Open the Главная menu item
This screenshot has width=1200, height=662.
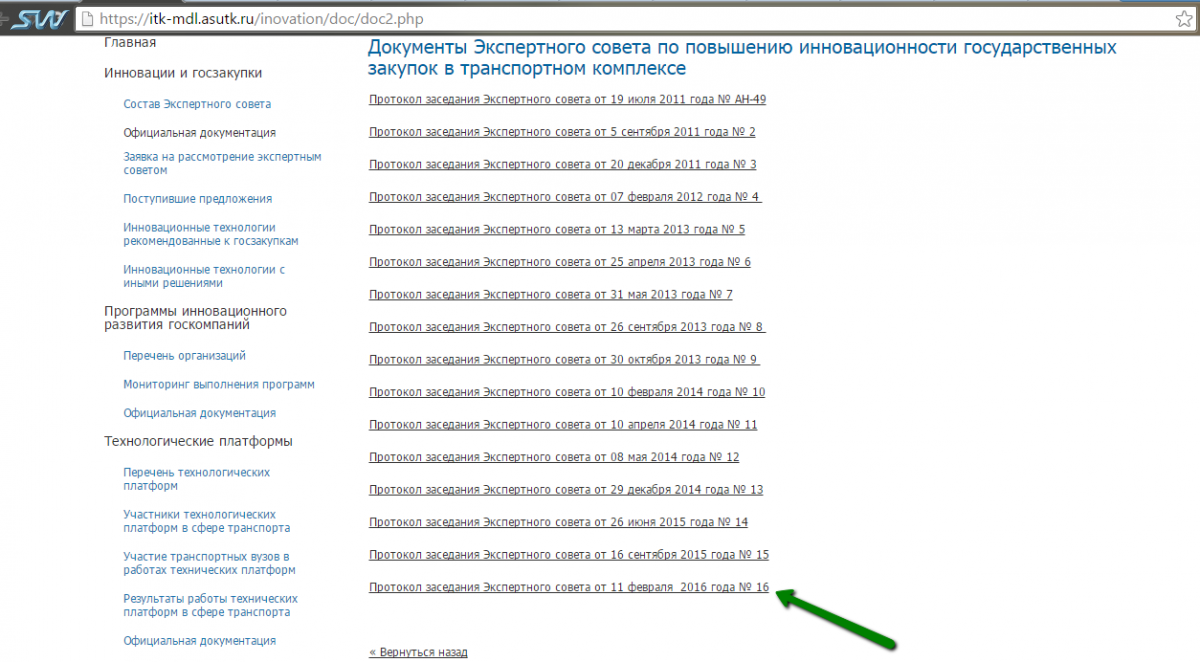pos(130,43)
